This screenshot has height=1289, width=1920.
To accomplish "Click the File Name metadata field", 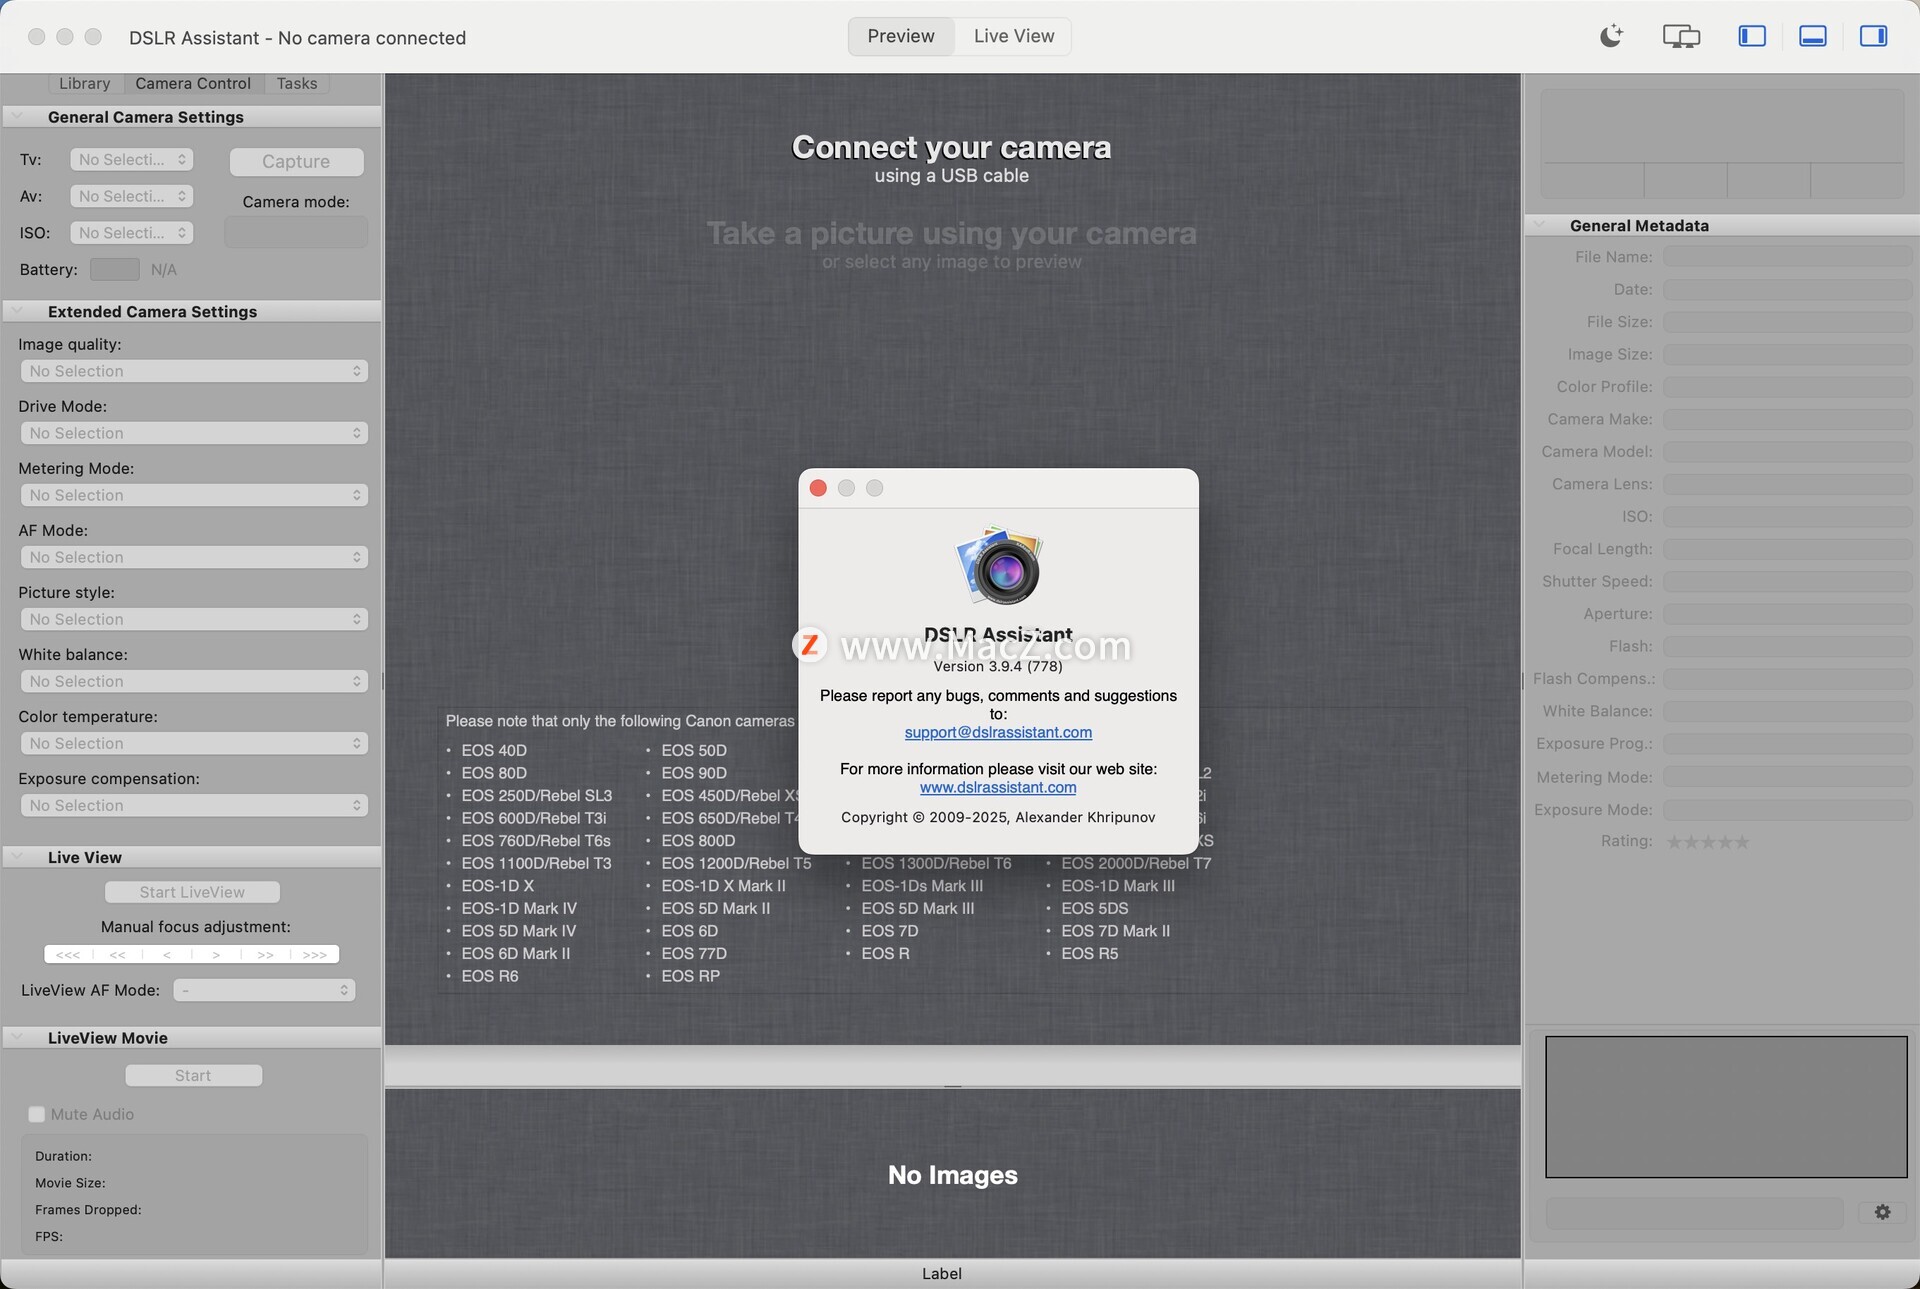I will click(1787, 257).
